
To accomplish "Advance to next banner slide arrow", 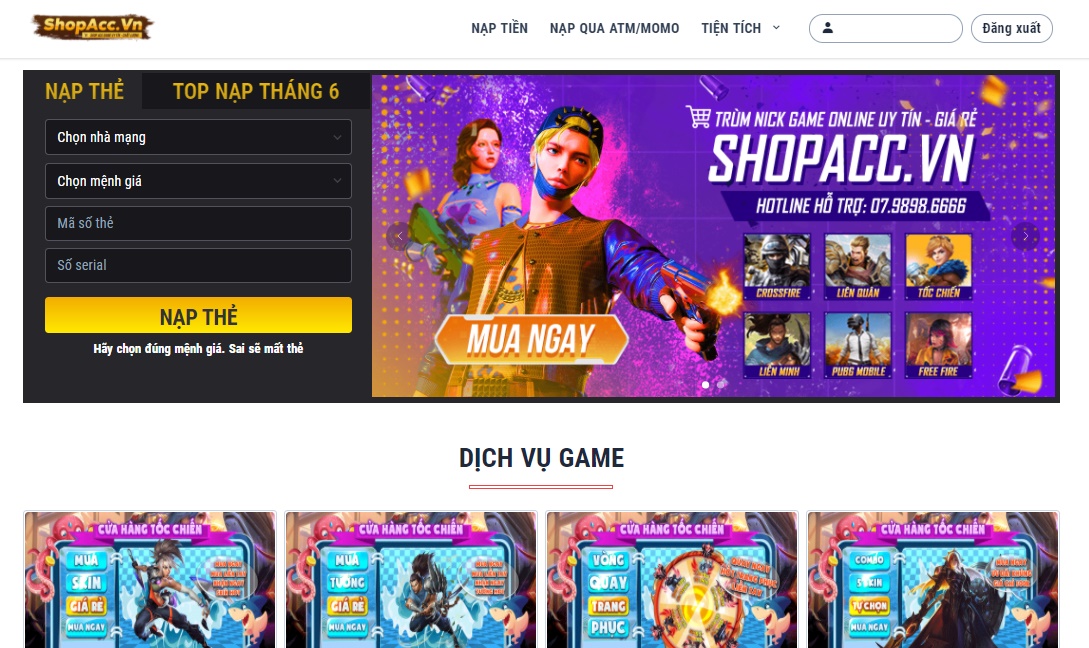I will click(x=1025, y=236).
